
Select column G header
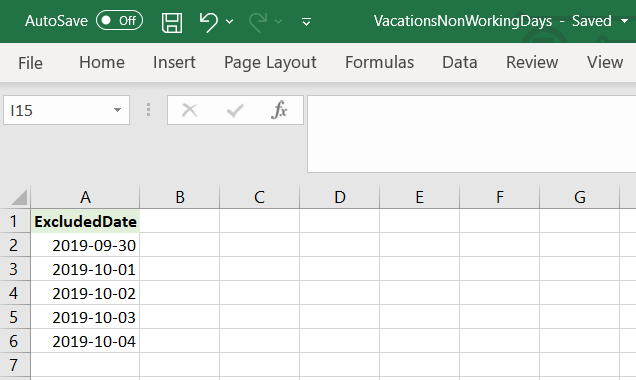pyautogui.click(x=580, y=197)
